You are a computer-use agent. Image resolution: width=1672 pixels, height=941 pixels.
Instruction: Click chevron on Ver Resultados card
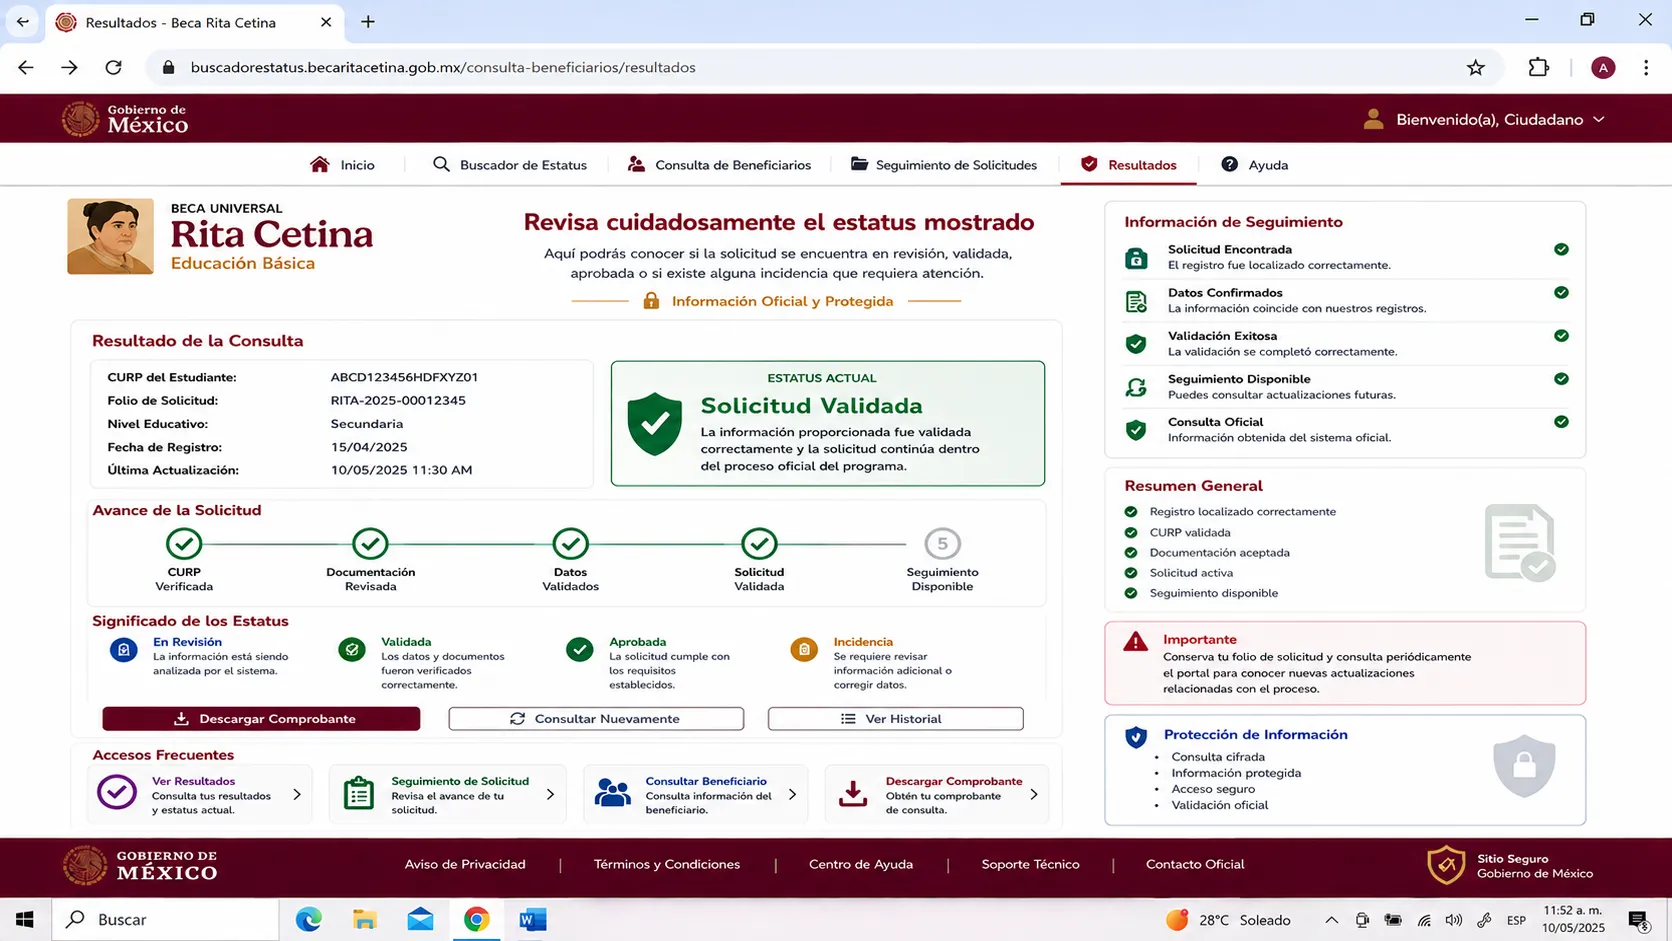297,794
